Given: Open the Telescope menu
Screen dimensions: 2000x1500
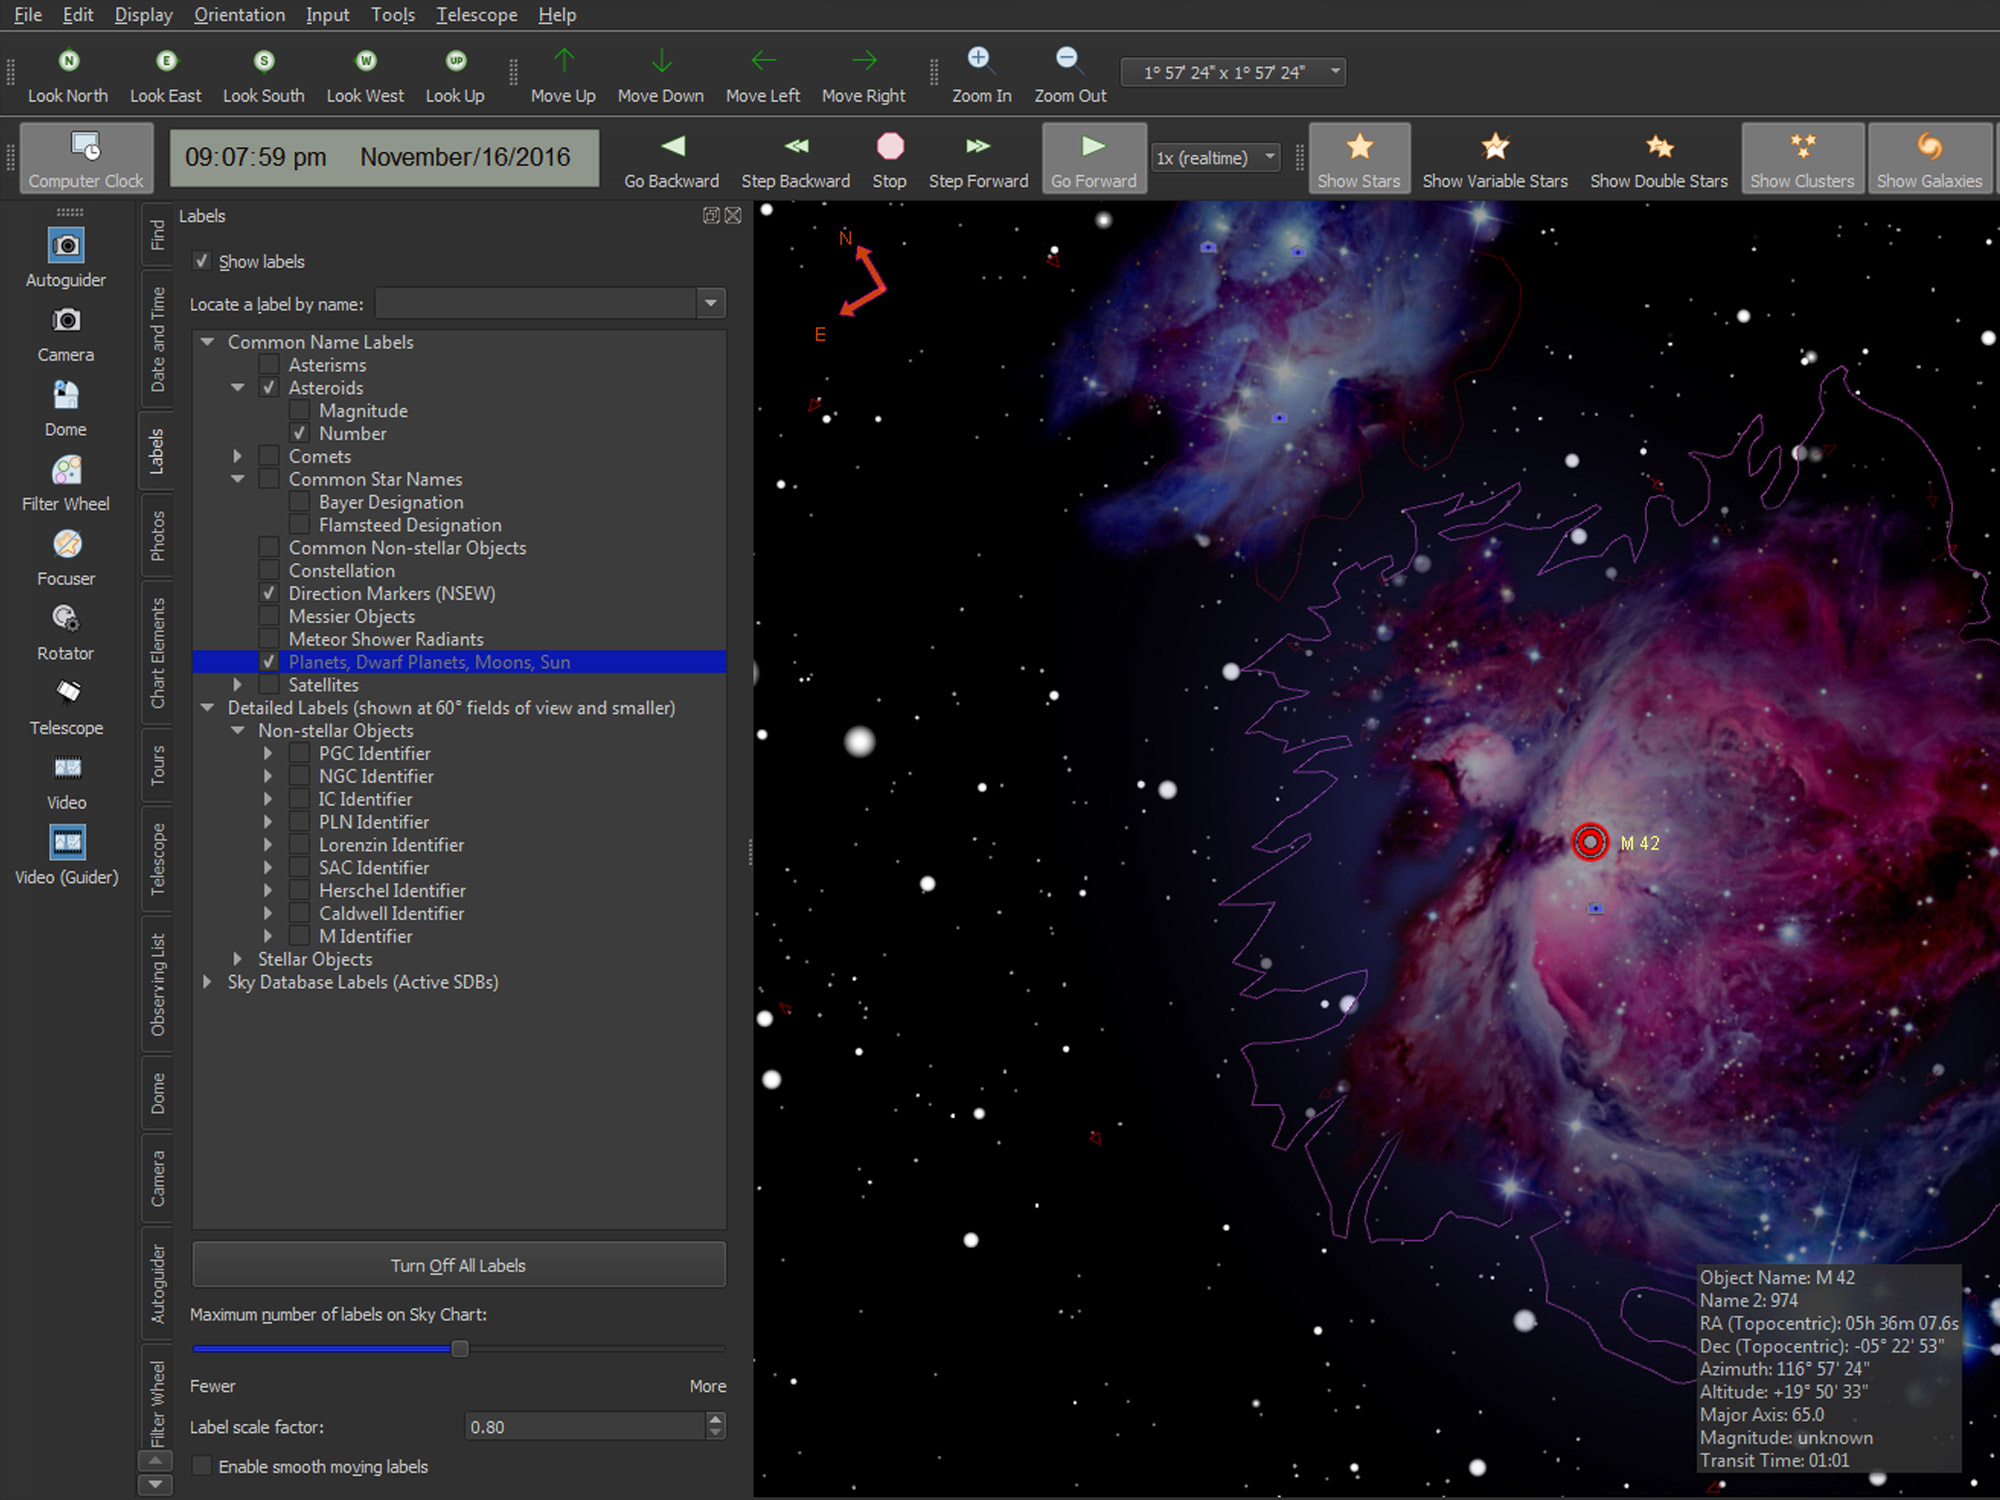Looking at the screenshot, I should tap(477, 14).
